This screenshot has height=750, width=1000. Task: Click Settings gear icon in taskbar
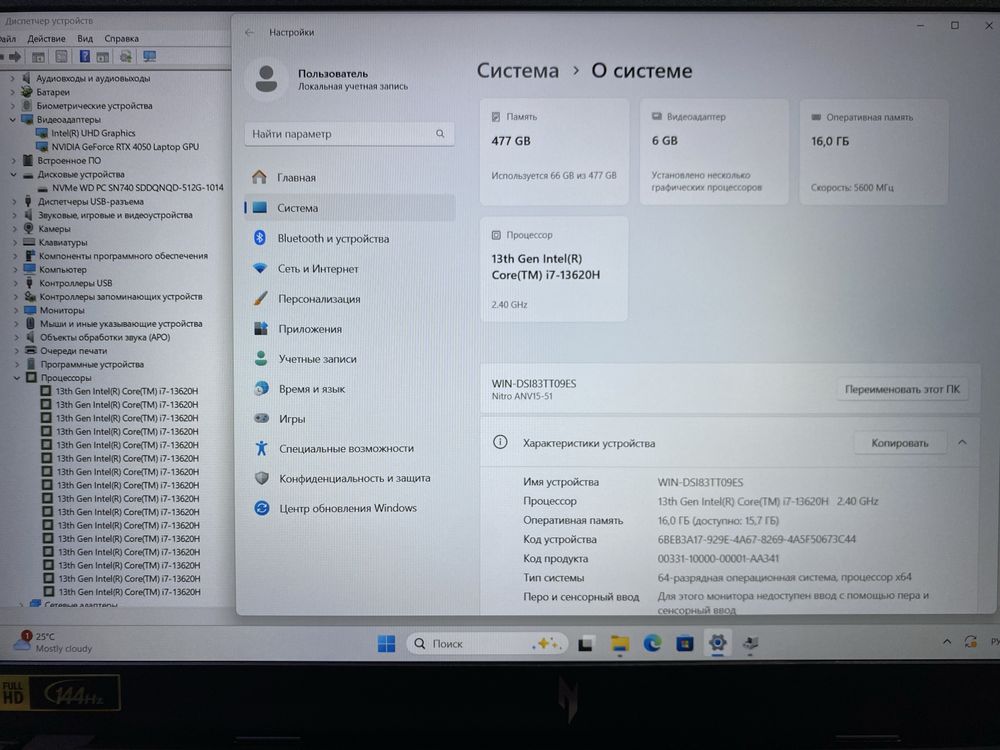[x=717, y=643]
